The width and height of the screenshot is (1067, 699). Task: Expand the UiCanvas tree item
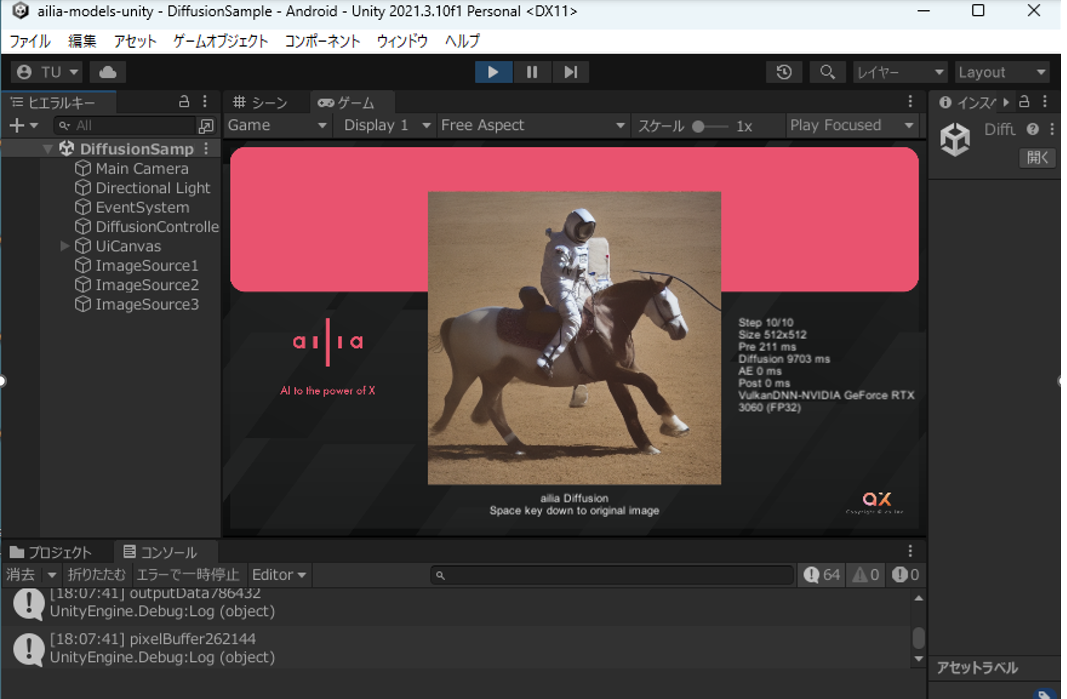(x=65, y=246)
